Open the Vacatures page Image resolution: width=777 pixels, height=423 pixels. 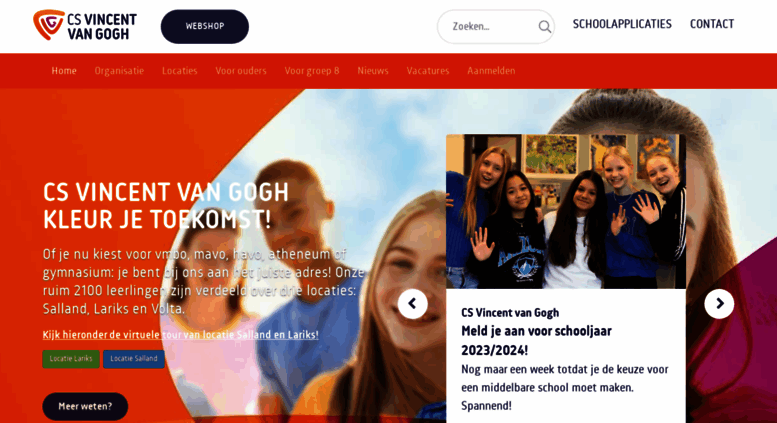tap(428, 71)
